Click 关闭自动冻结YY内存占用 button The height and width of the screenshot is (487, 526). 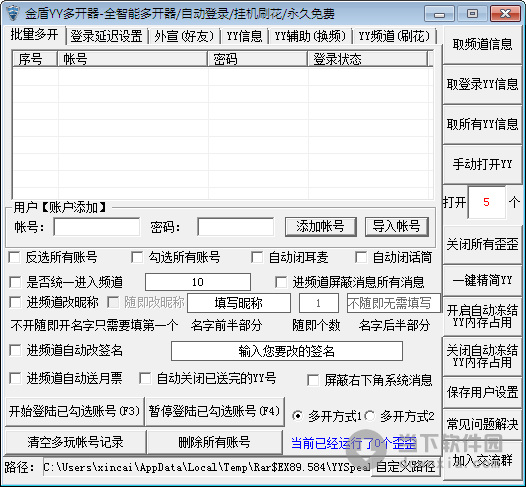tap(482, 356)
